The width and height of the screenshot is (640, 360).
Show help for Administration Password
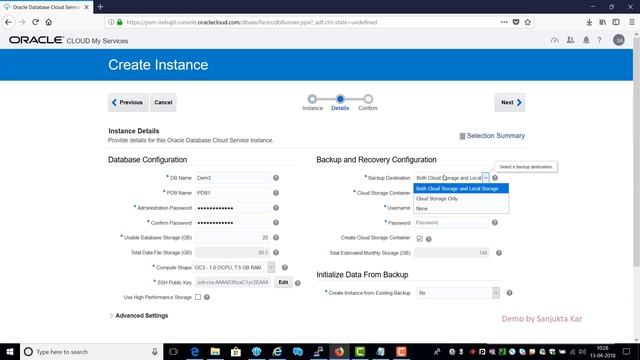coord(276,208)
